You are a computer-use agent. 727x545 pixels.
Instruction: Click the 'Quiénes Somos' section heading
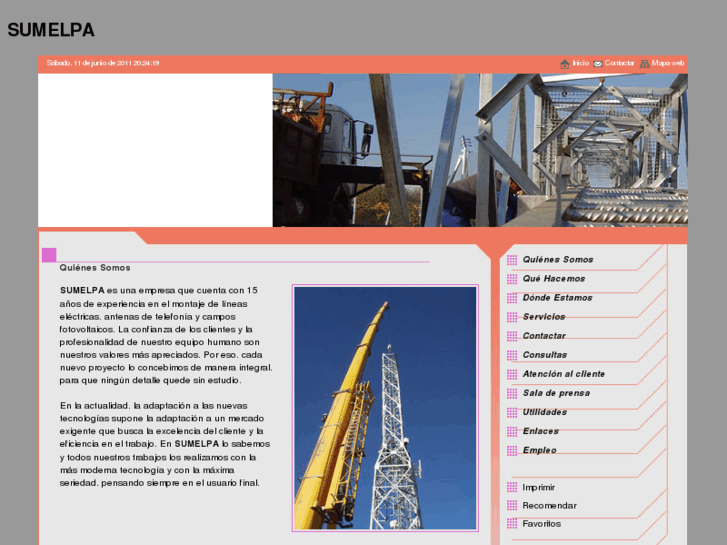pyautogui.click(x=95, y=268)
